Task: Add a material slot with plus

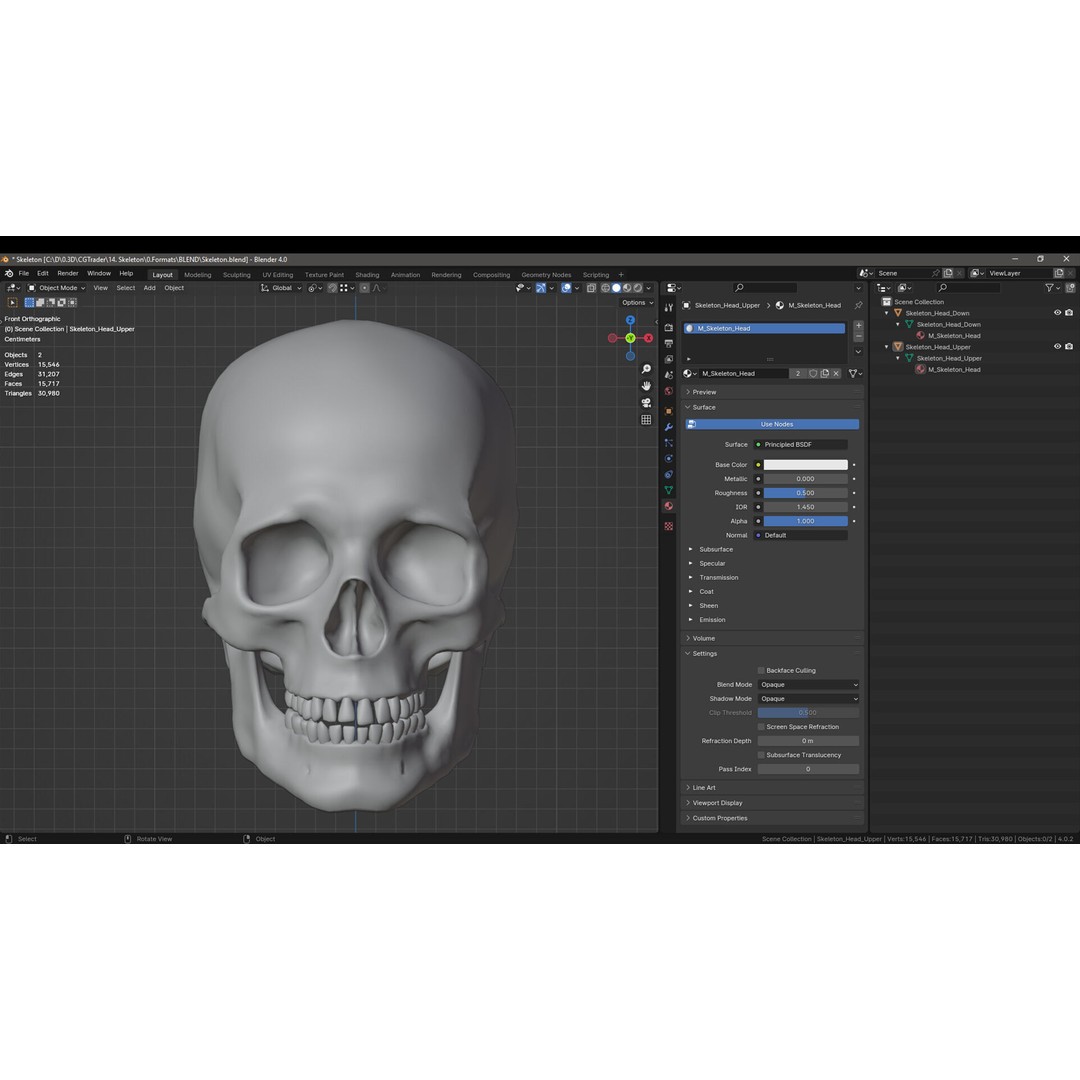Action: click(x=858, y=325)
